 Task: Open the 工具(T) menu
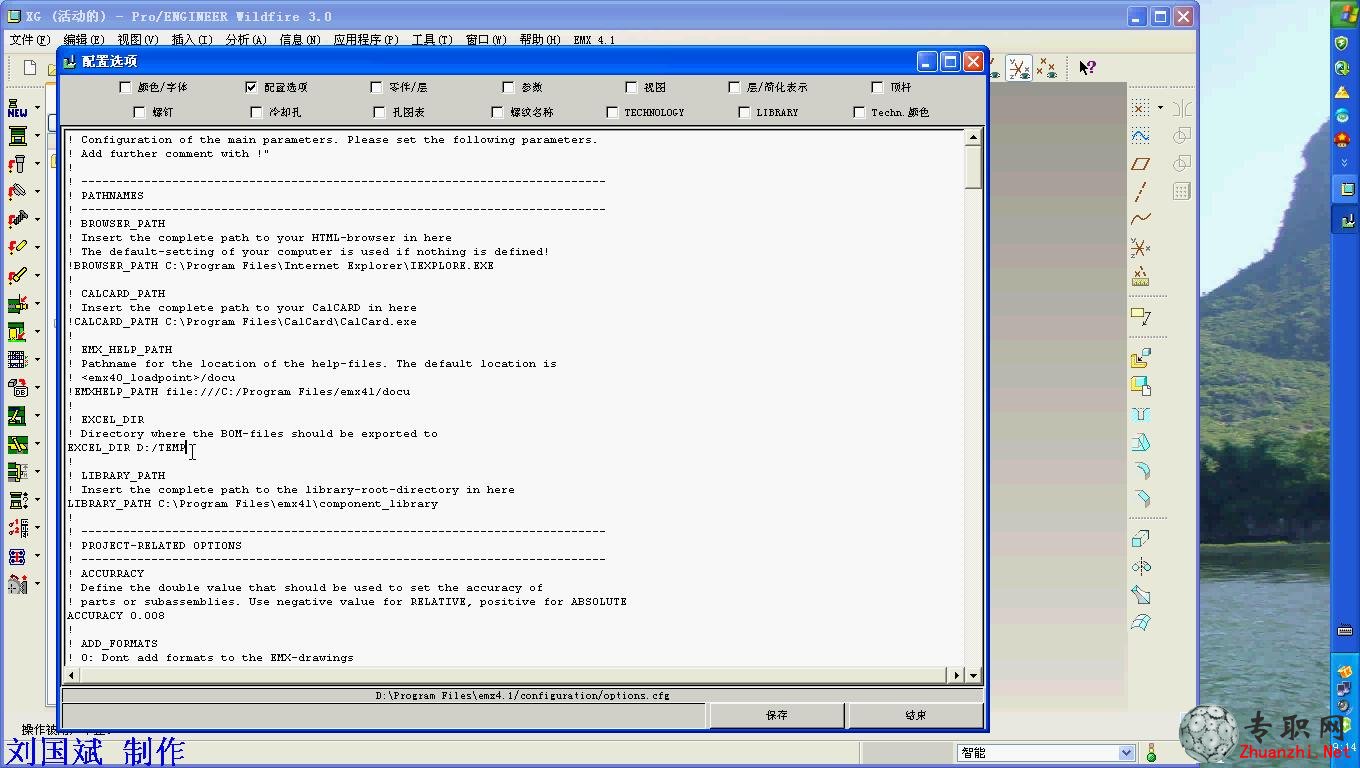(x=431, y=40)
